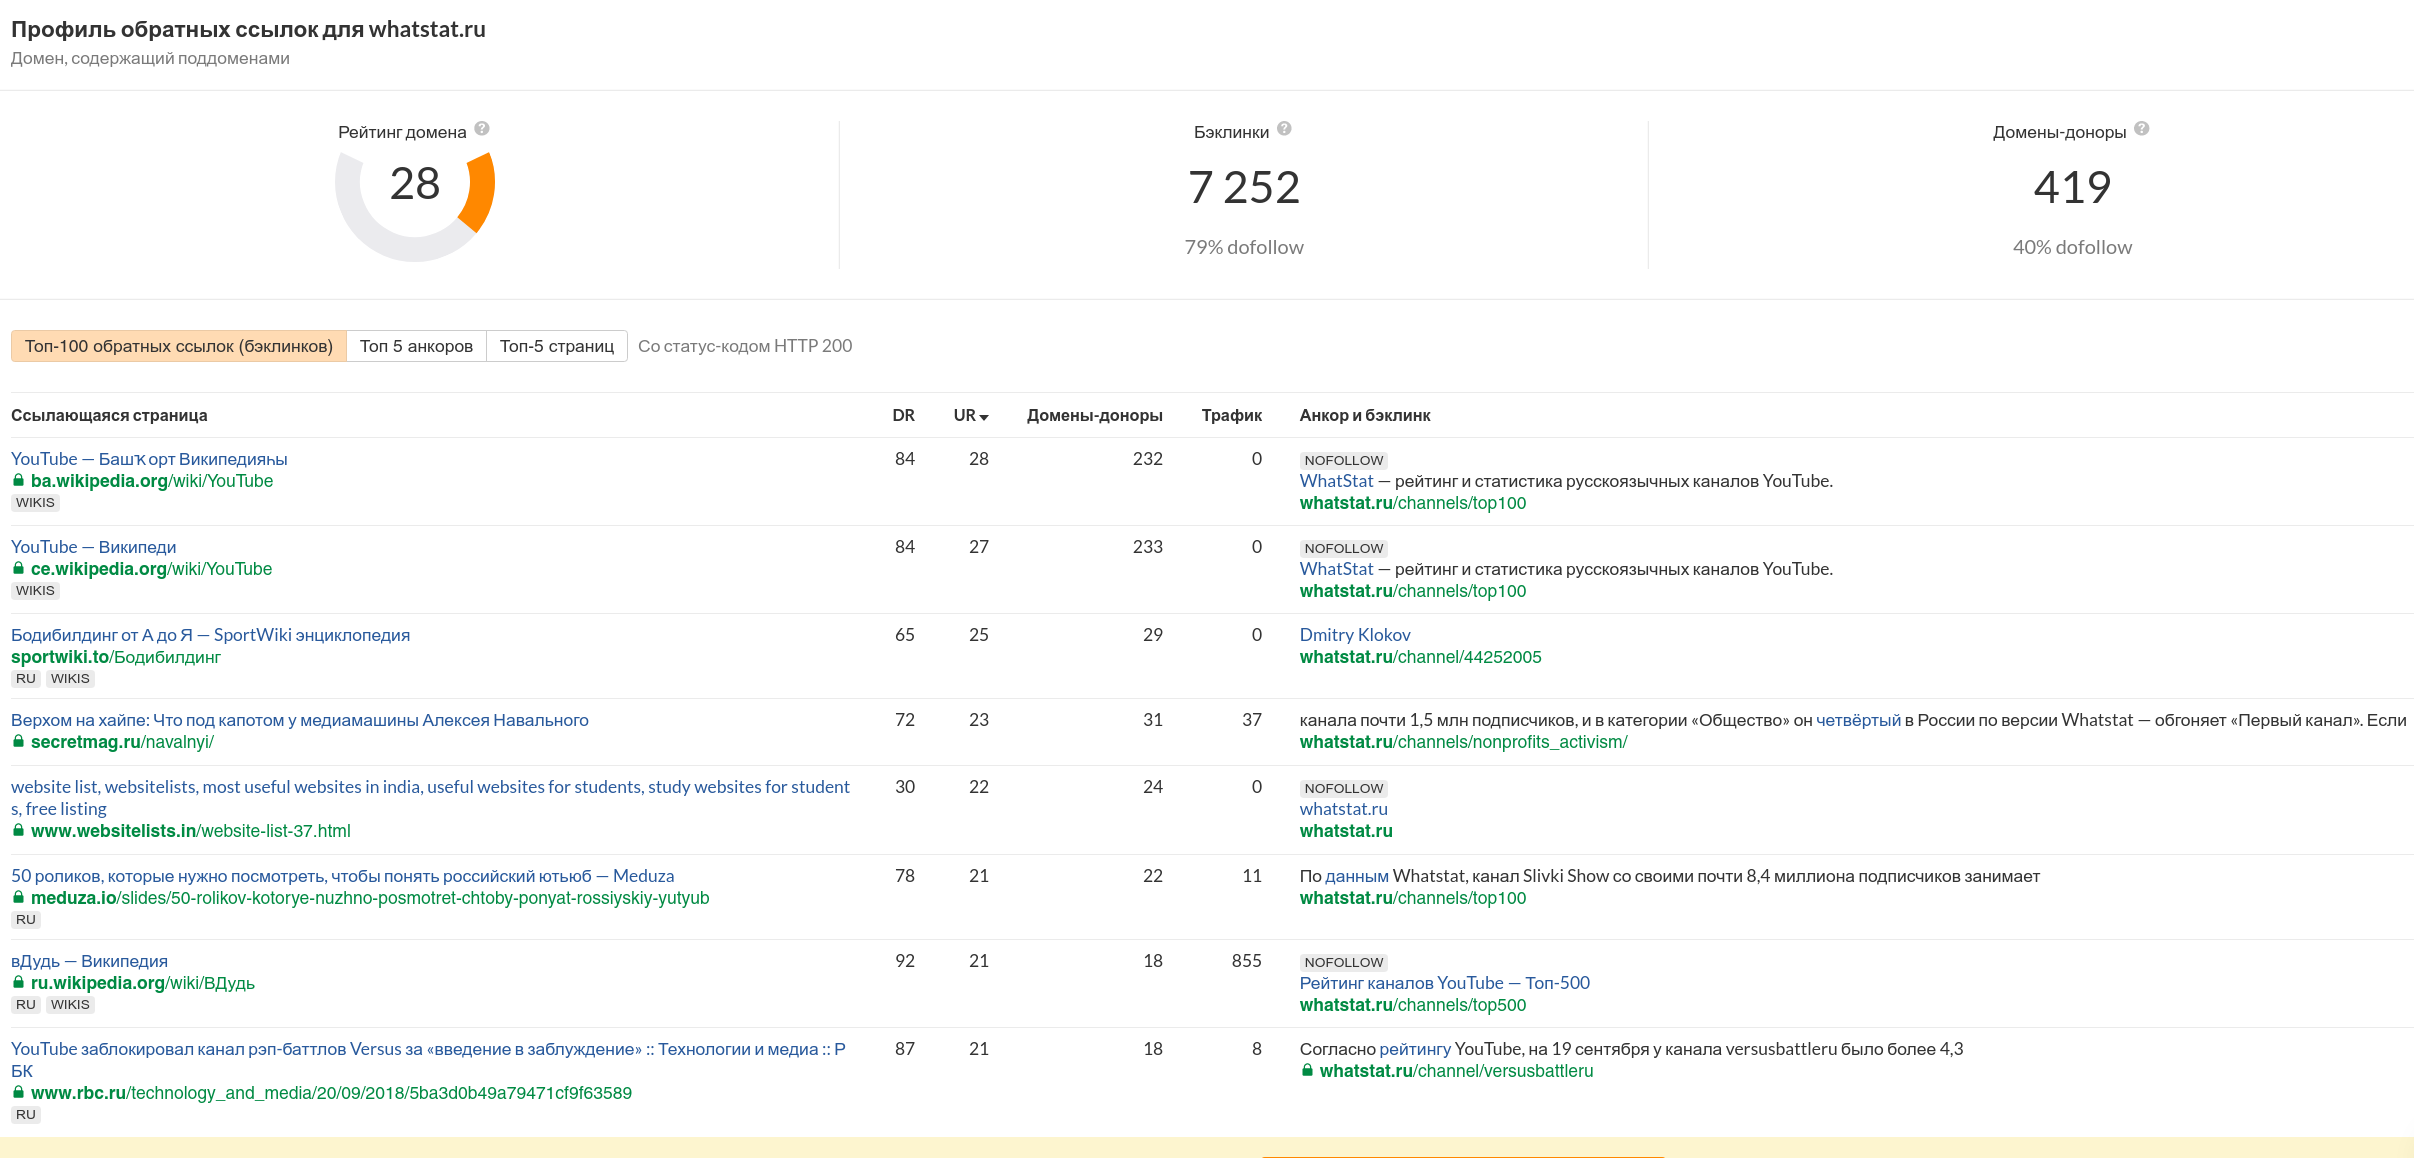Switch to Топ-5 страниц tab
2414x1158 pixels.
[556, 346]
